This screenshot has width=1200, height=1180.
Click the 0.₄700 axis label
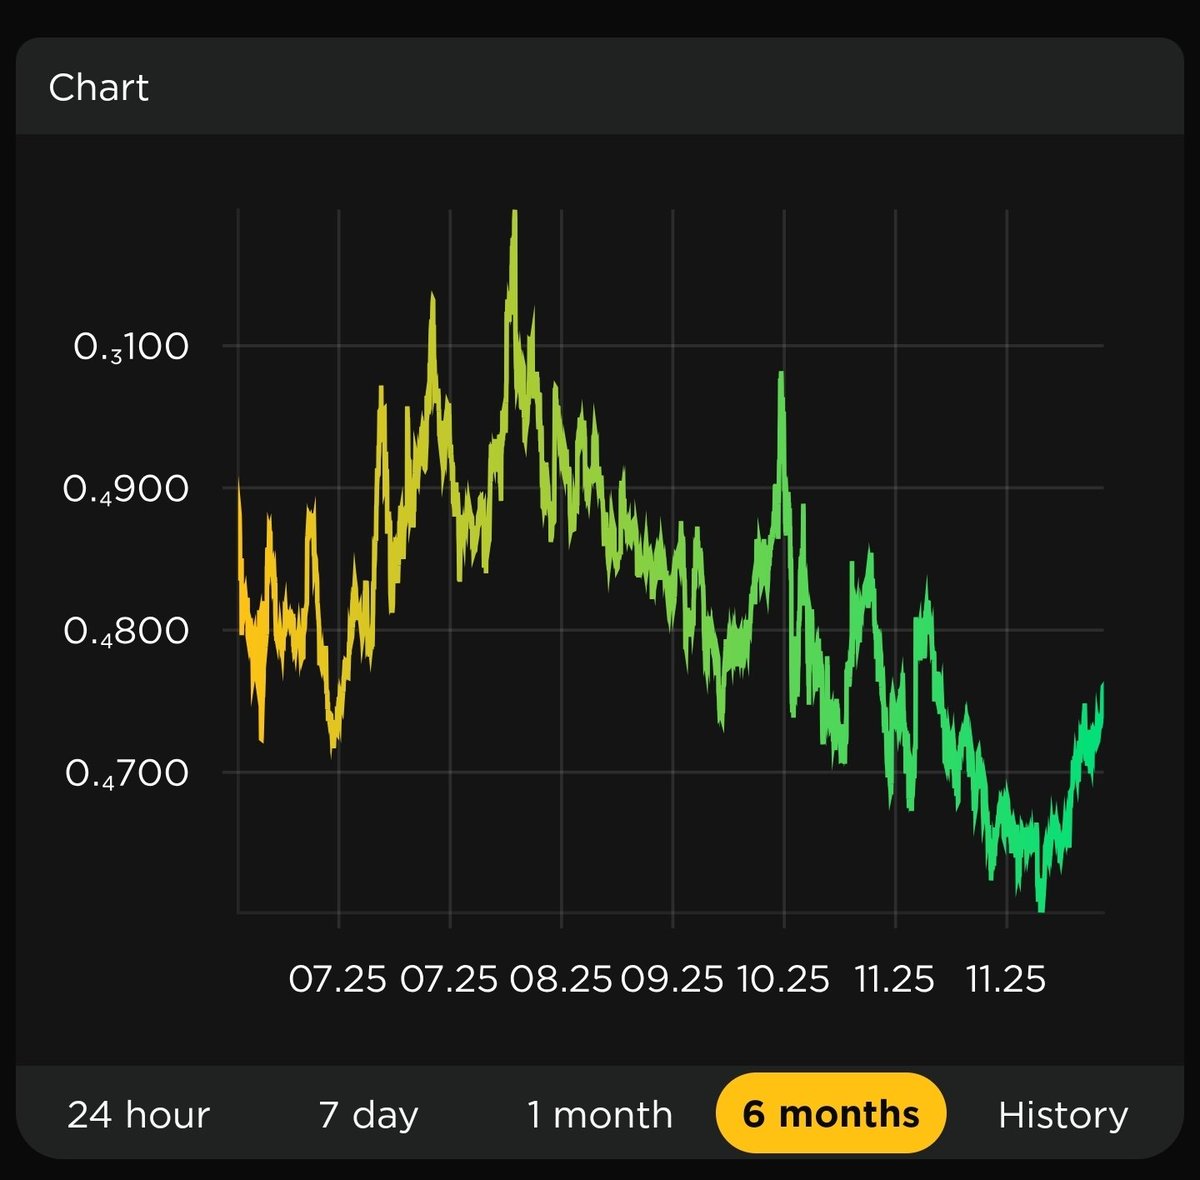point(133,772)
